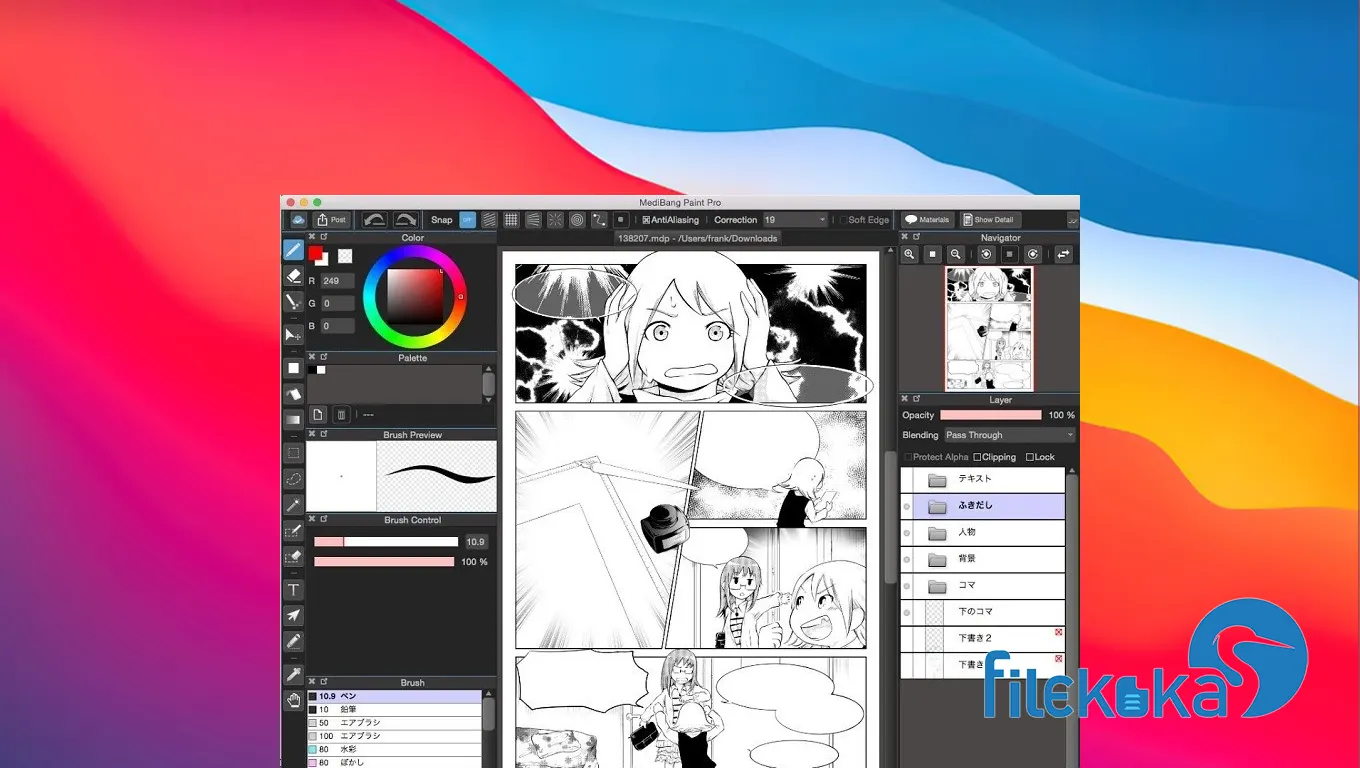1360x768 pixels.
Task: Select the Fill shape tool
Action: [x=293, y=368]
